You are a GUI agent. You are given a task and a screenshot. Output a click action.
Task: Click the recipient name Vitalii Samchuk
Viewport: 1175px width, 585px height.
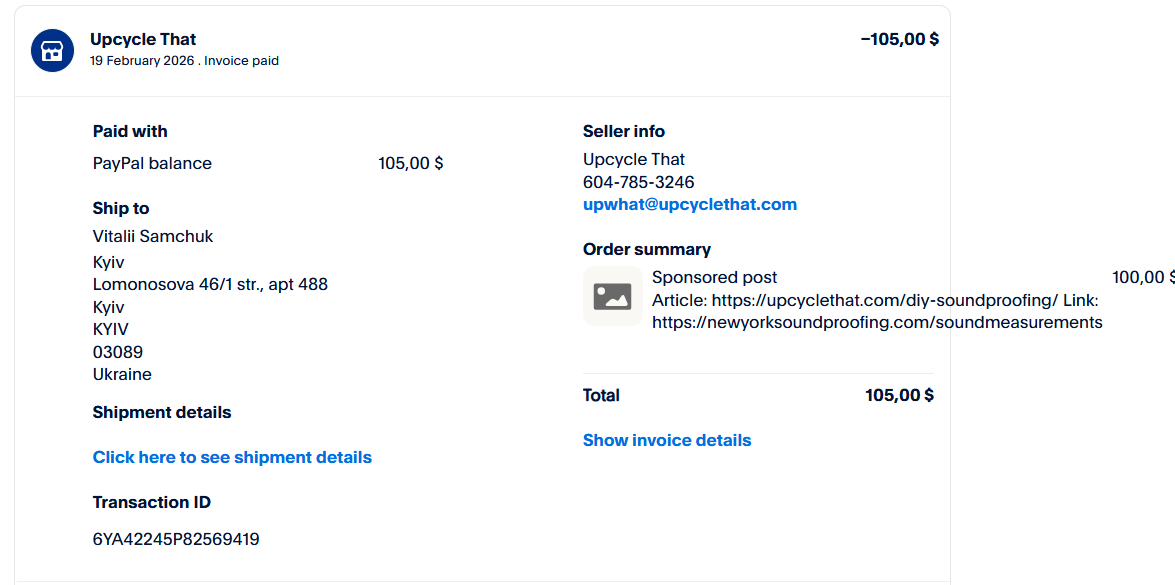pyautogui.click(x=153, y=236)
